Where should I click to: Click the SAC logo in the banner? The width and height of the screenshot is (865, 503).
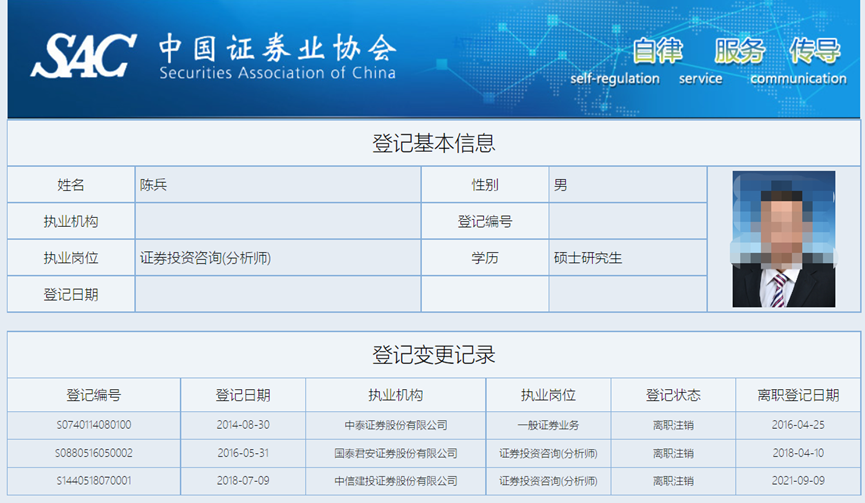pyautogui.click(x=83, y=55)
